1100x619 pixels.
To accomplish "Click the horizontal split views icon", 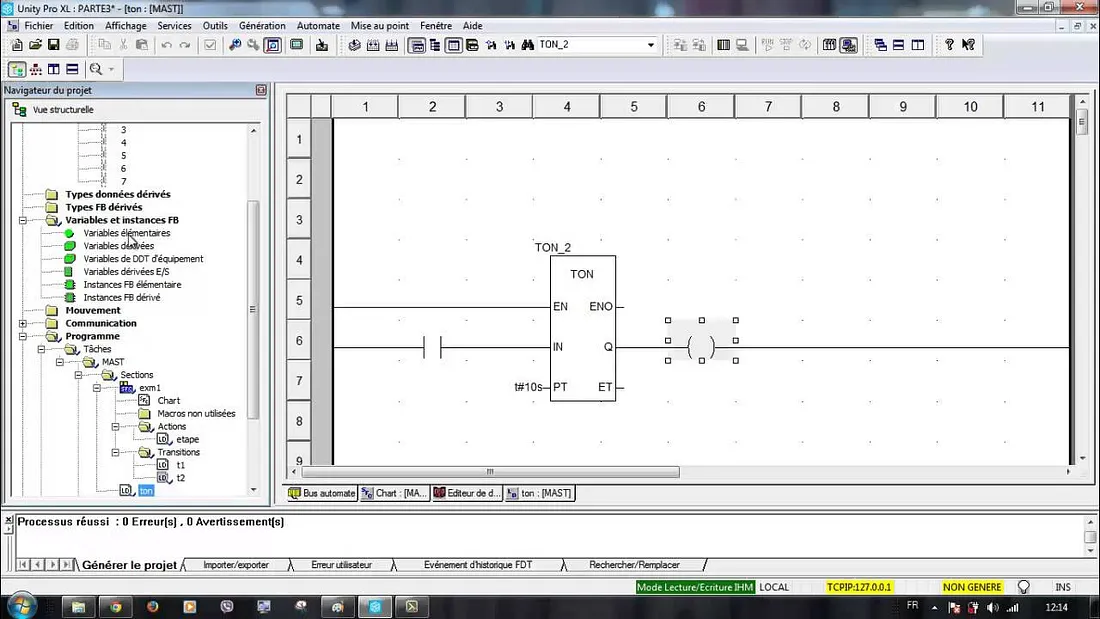I will click(x=72, y=69).
